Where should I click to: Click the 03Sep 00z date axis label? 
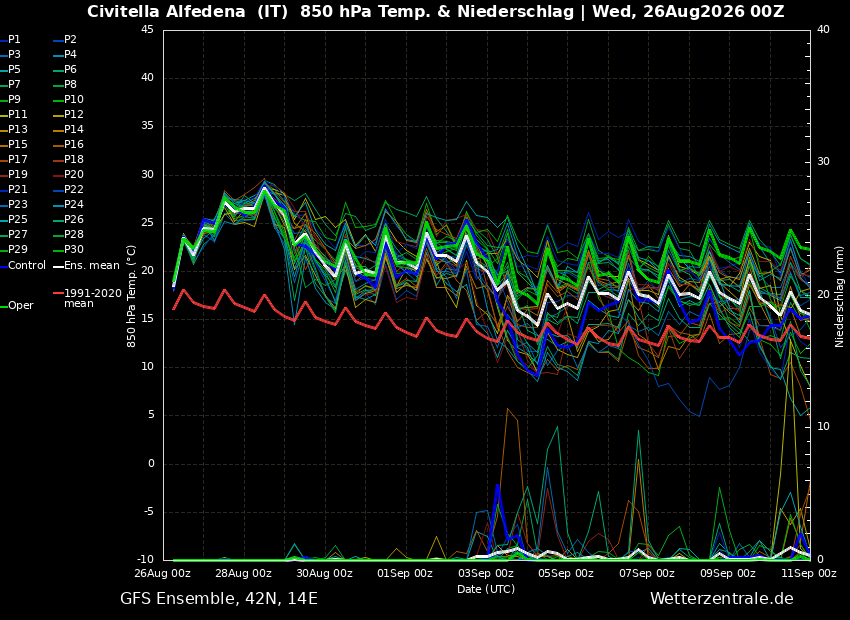coord(486,573)
